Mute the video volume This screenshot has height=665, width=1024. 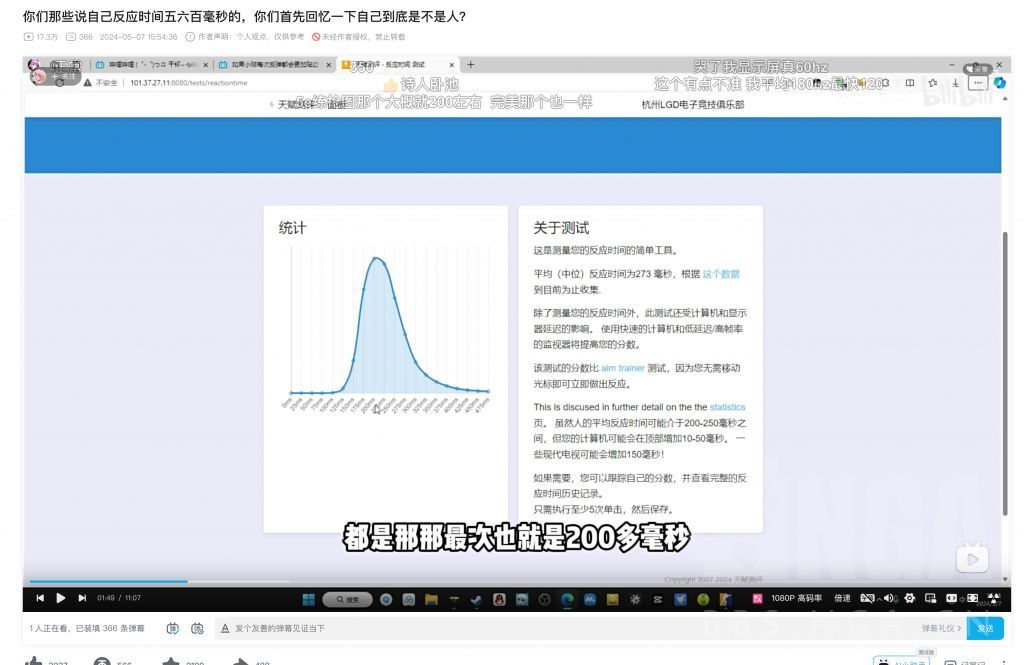pos(889,598)
